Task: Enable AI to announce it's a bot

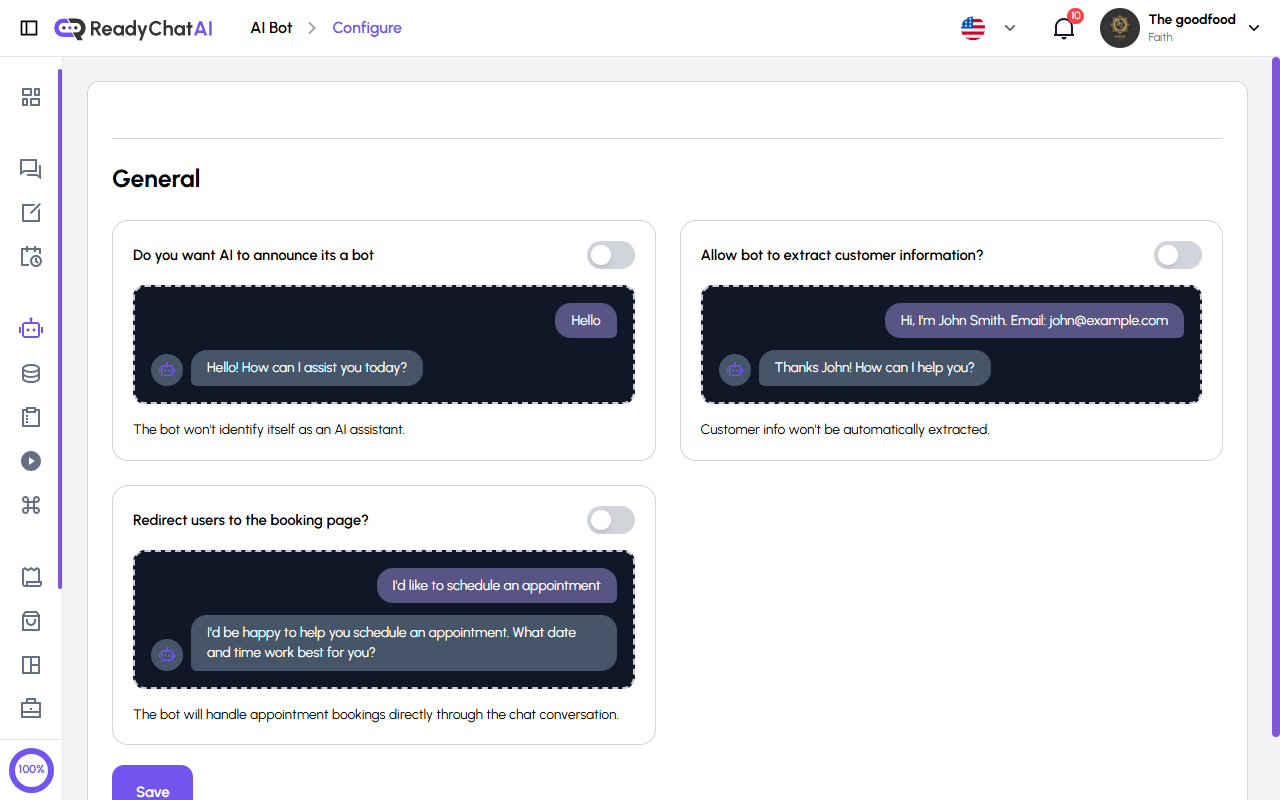Action: (610, 255)
